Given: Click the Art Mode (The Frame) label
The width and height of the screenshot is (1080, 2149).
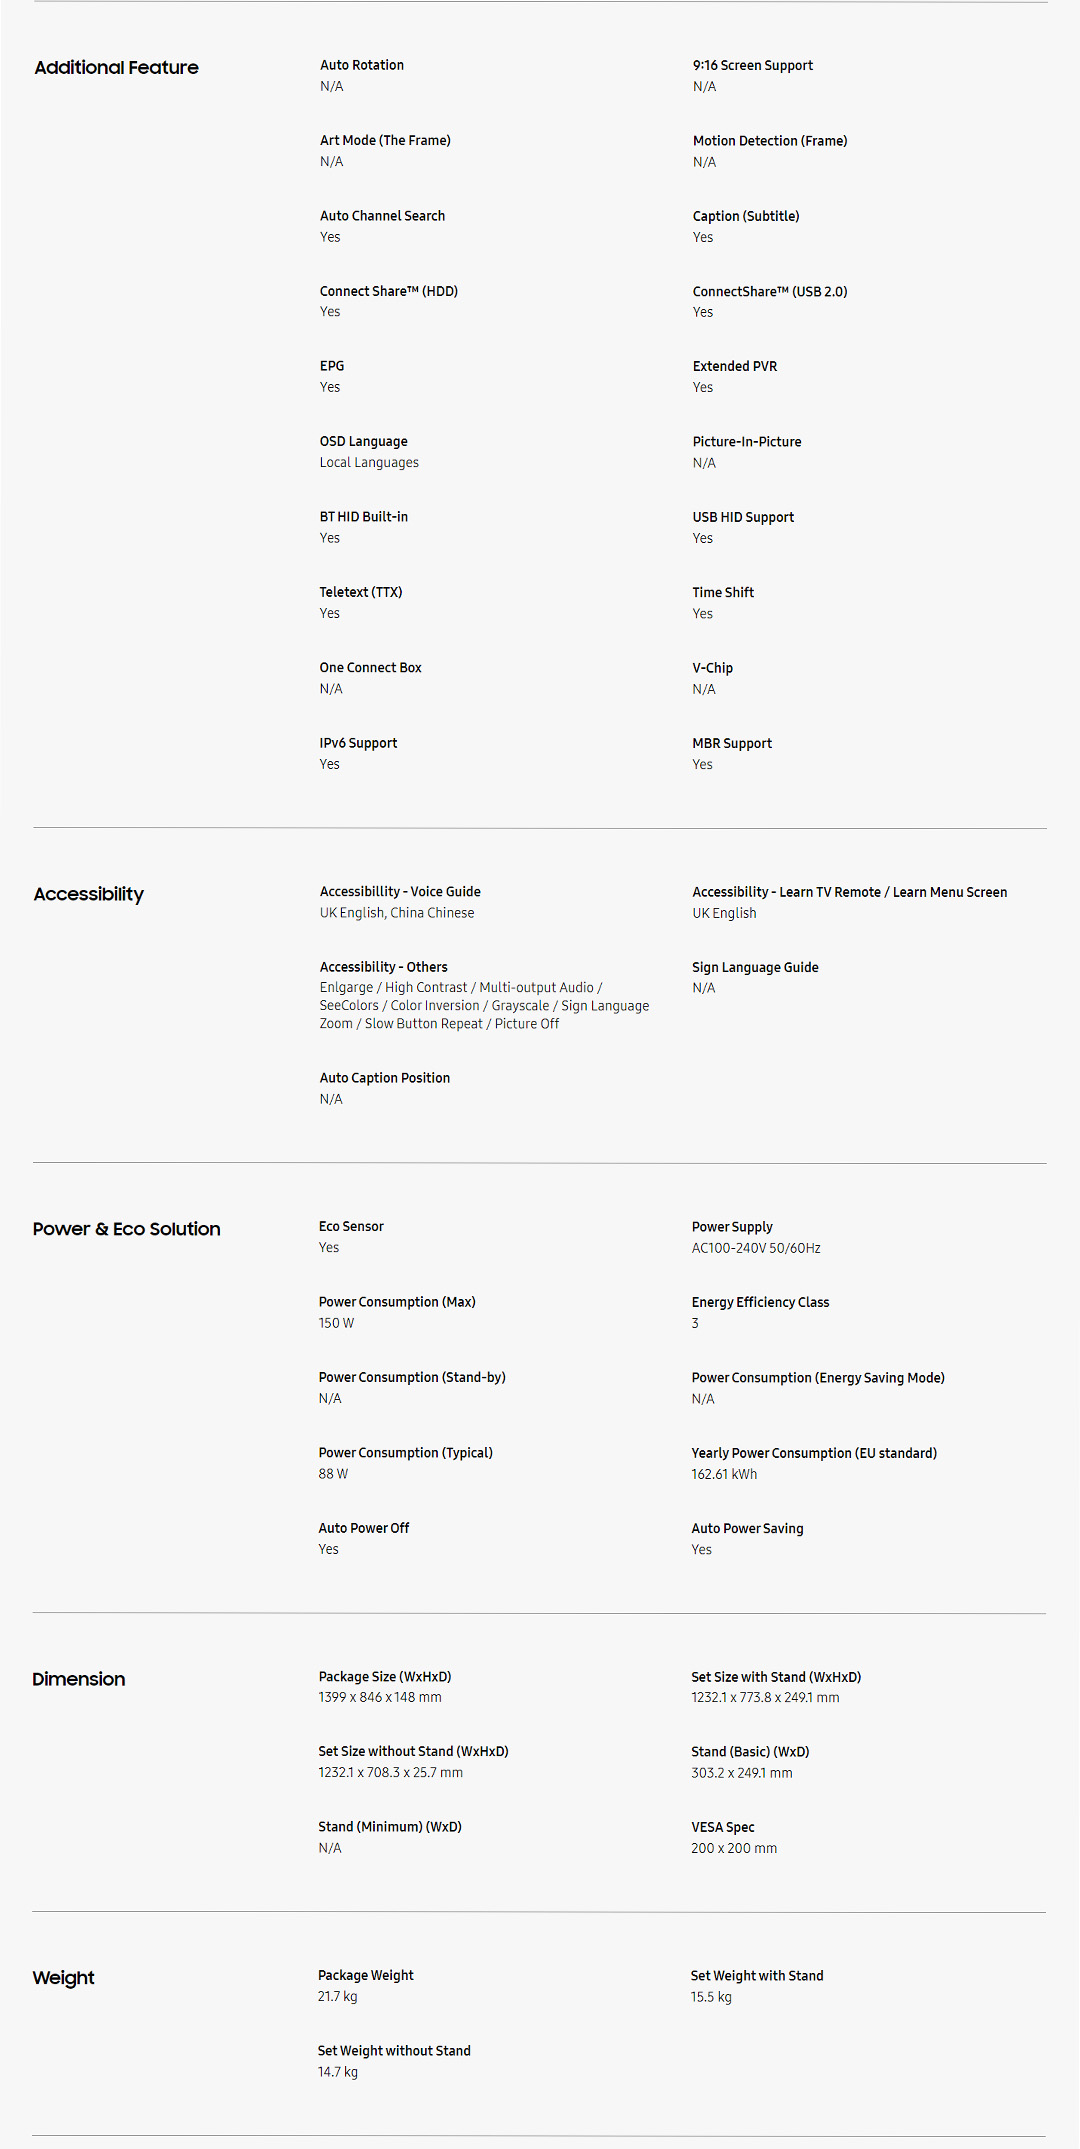Looking at the screenshot, I should pos(385,140).
